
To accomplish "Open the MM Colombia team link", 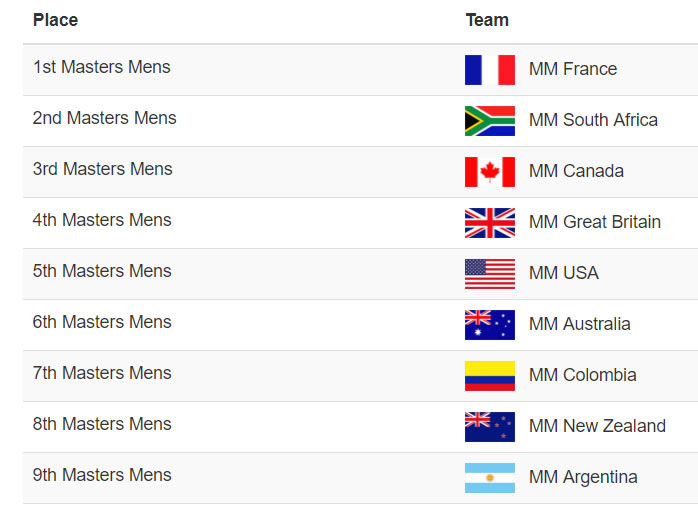I will [582, 375].
